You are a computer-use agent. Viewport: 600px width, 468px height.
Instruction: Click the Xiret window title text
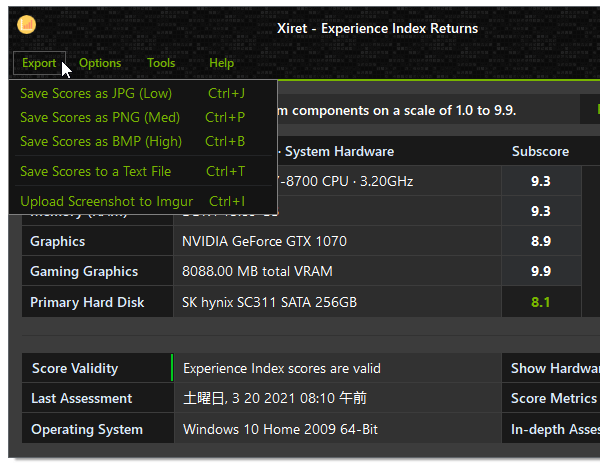click(377, 28)
